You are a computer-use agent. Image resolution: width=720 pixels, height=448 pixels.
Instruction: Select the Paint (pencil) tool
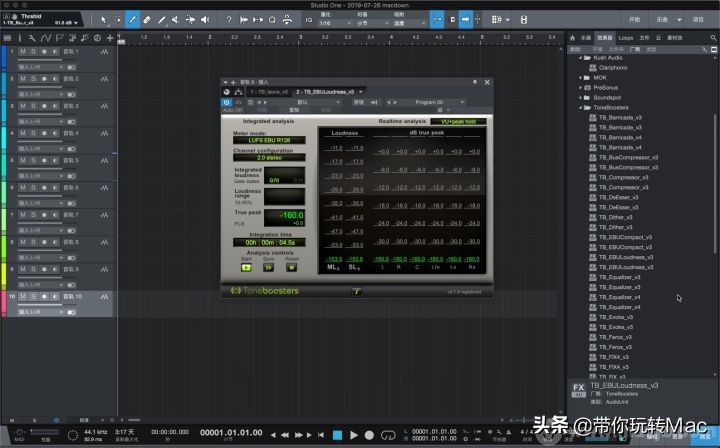pos(132,20)
